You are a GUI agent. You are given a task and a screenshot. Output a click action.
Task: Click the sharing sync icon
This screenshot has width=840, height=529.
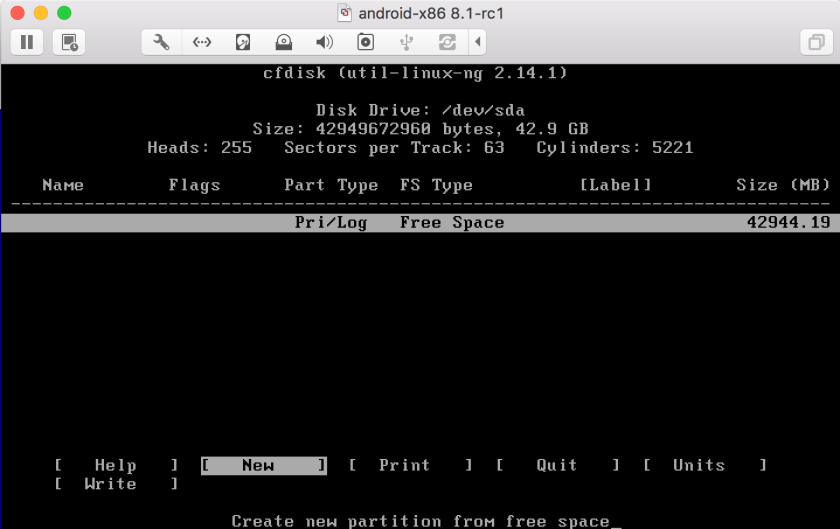click(447, 42)
